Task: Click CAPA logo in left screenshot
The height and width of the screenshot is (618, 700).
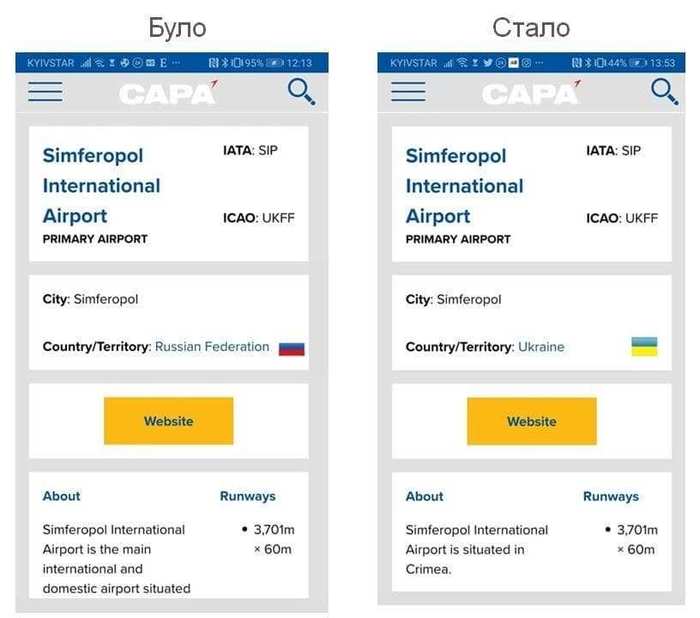Action: pyautogui.click(x=168, y=93)
